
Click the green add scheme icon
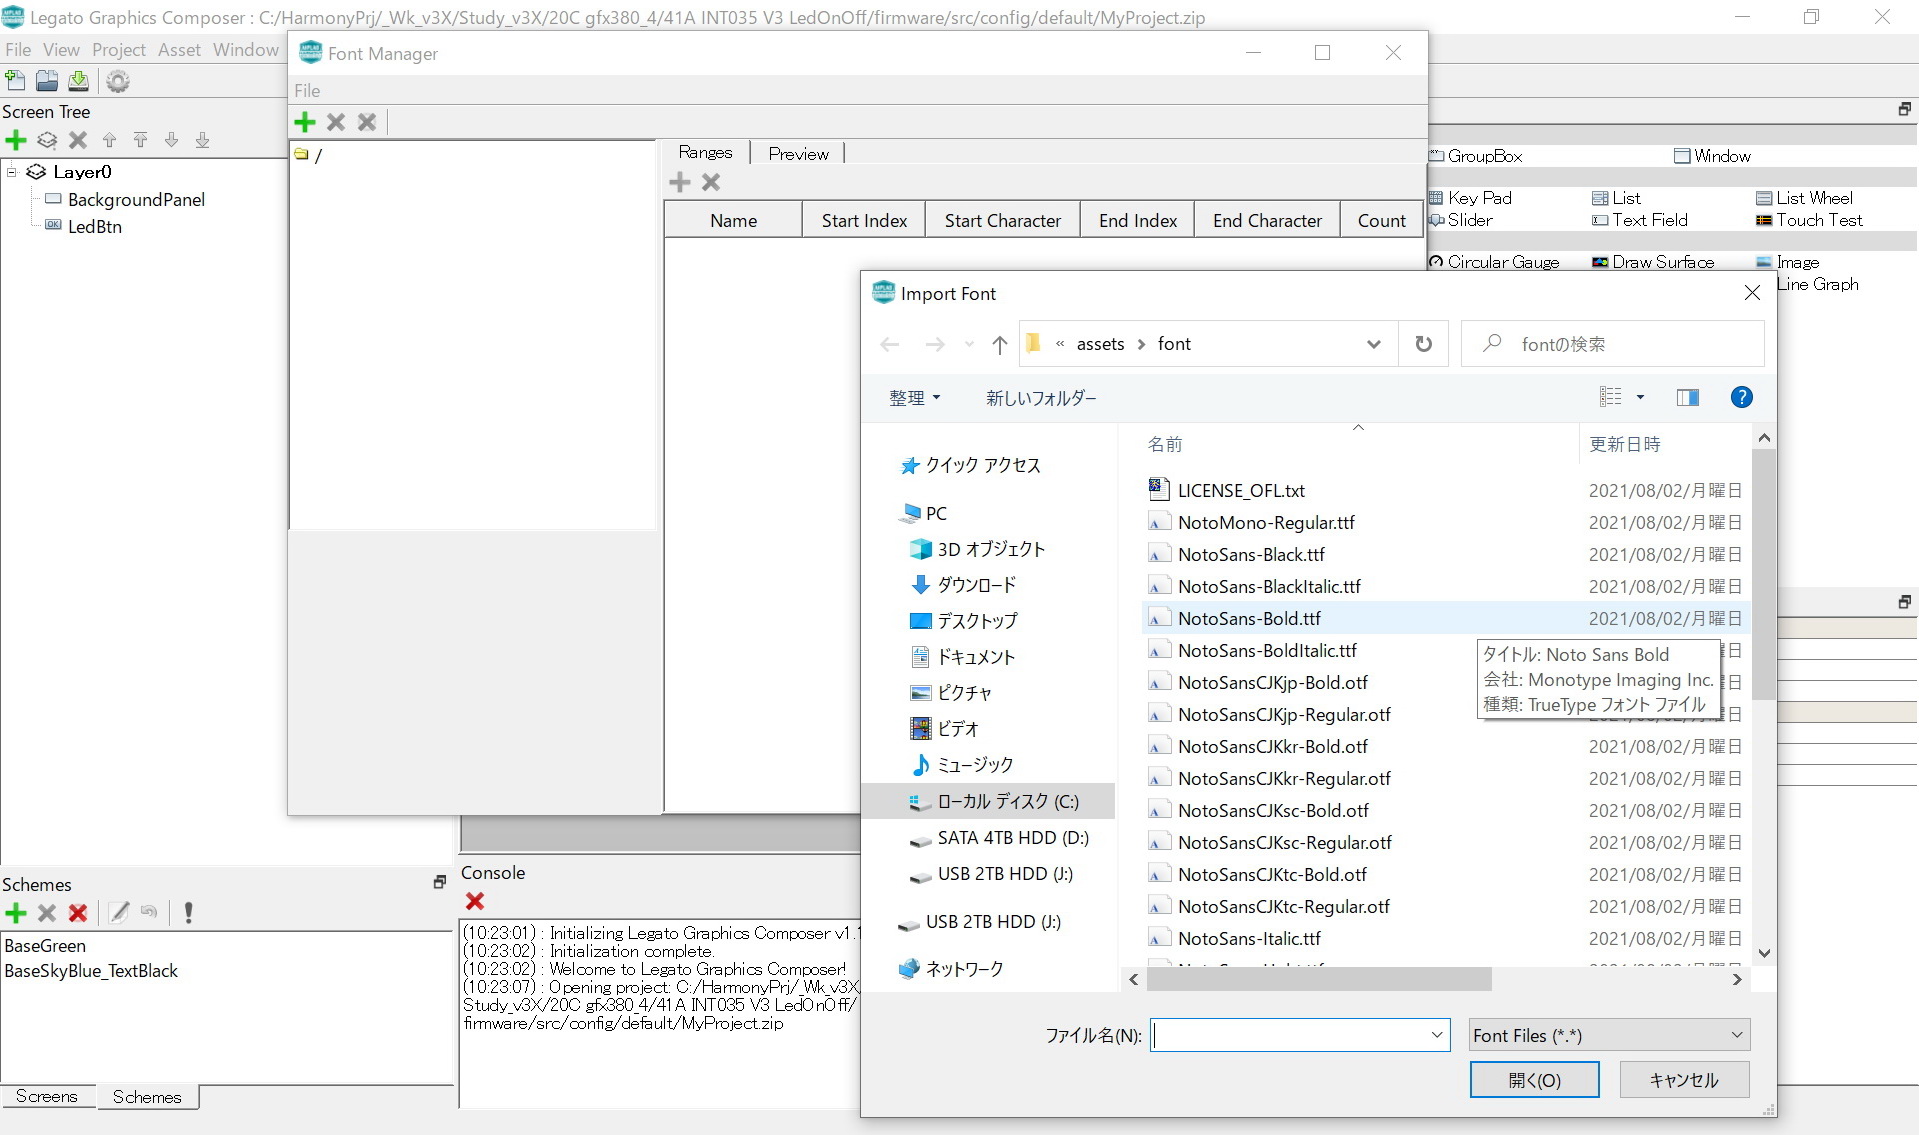(x=16, y=912)
